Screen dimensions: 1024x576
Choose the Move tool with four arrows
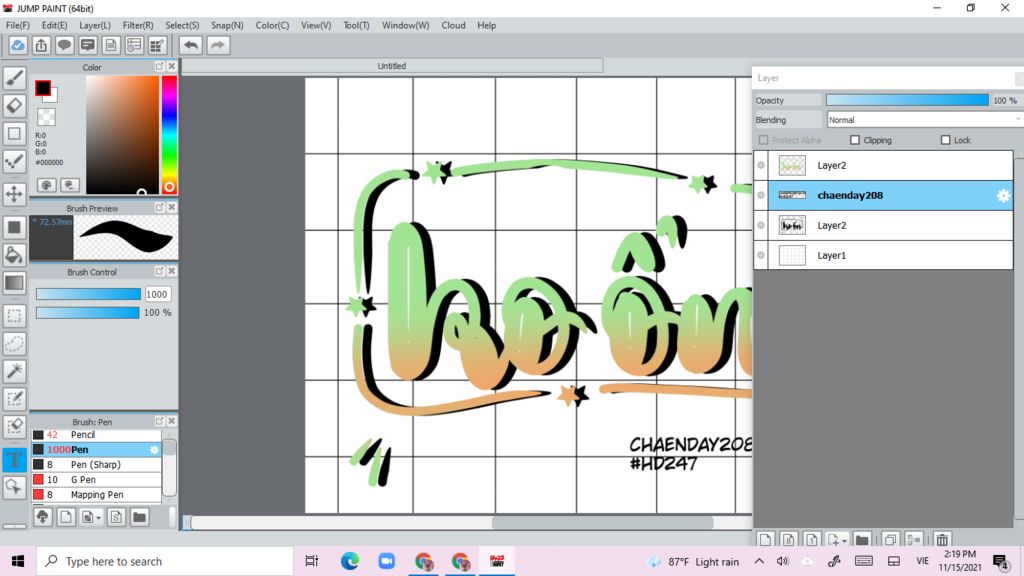coord(14,194)
